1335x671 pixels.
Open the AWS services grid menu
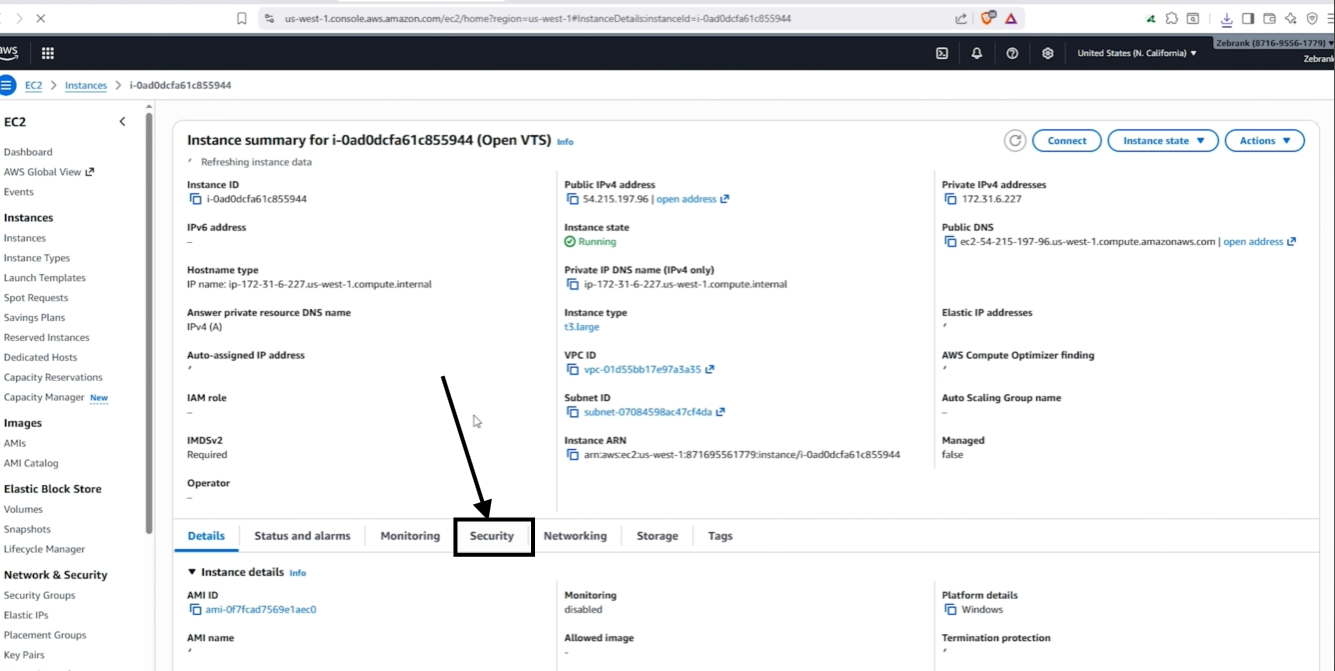[47, 53]
